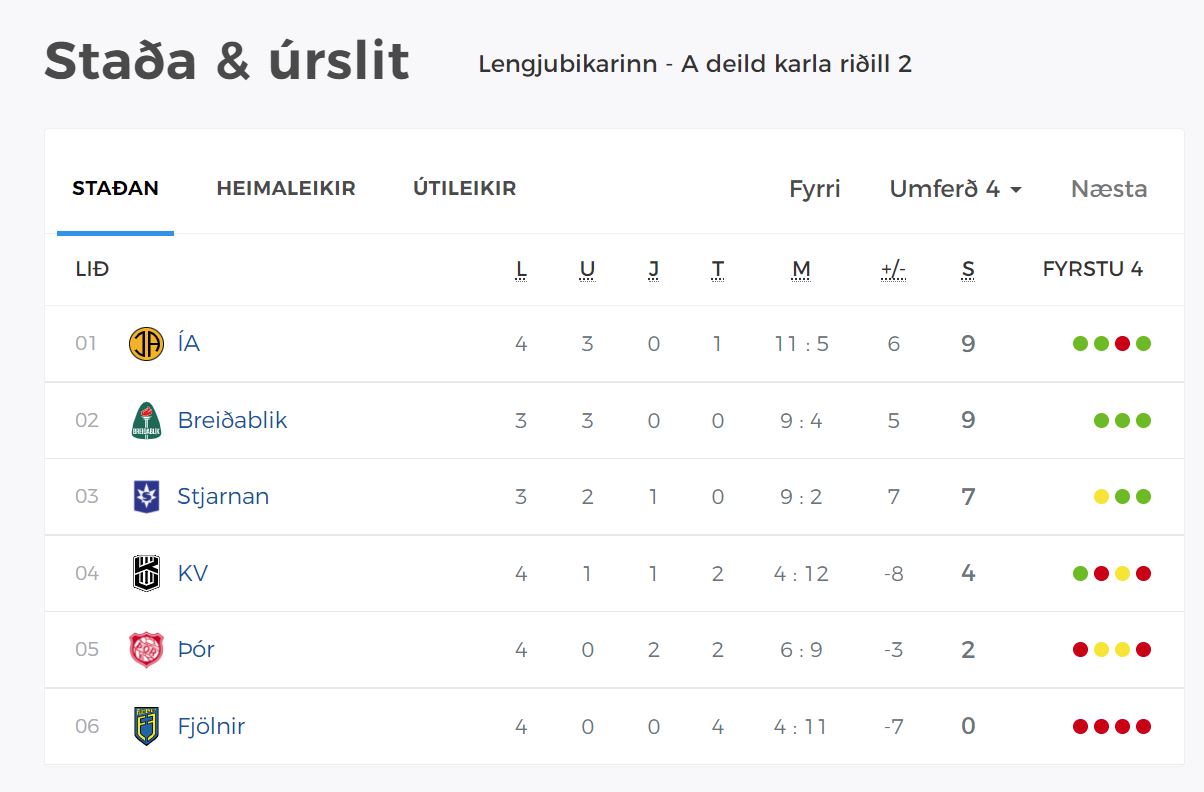Viewport: 1204px width, 792px height.
Task: Switch to the Heimaleikir tab
Action: coord(286,188)
